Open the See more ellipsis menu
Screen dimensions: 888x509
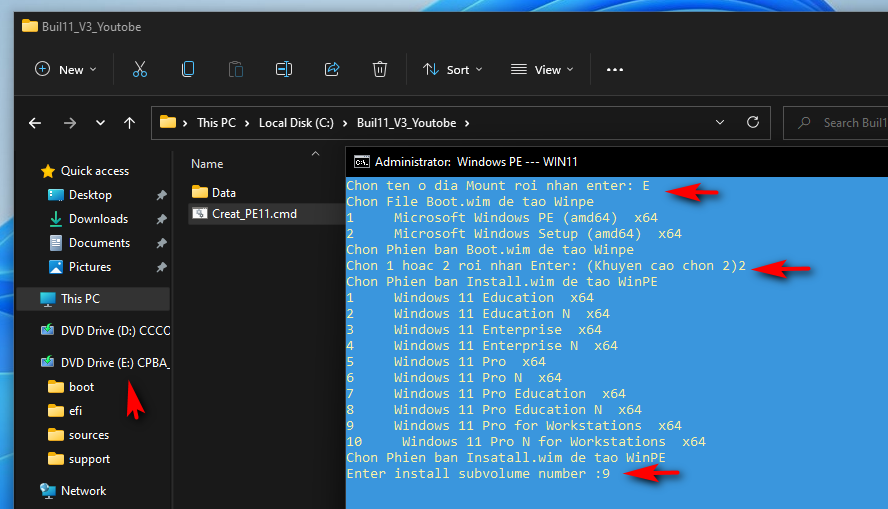614,70
